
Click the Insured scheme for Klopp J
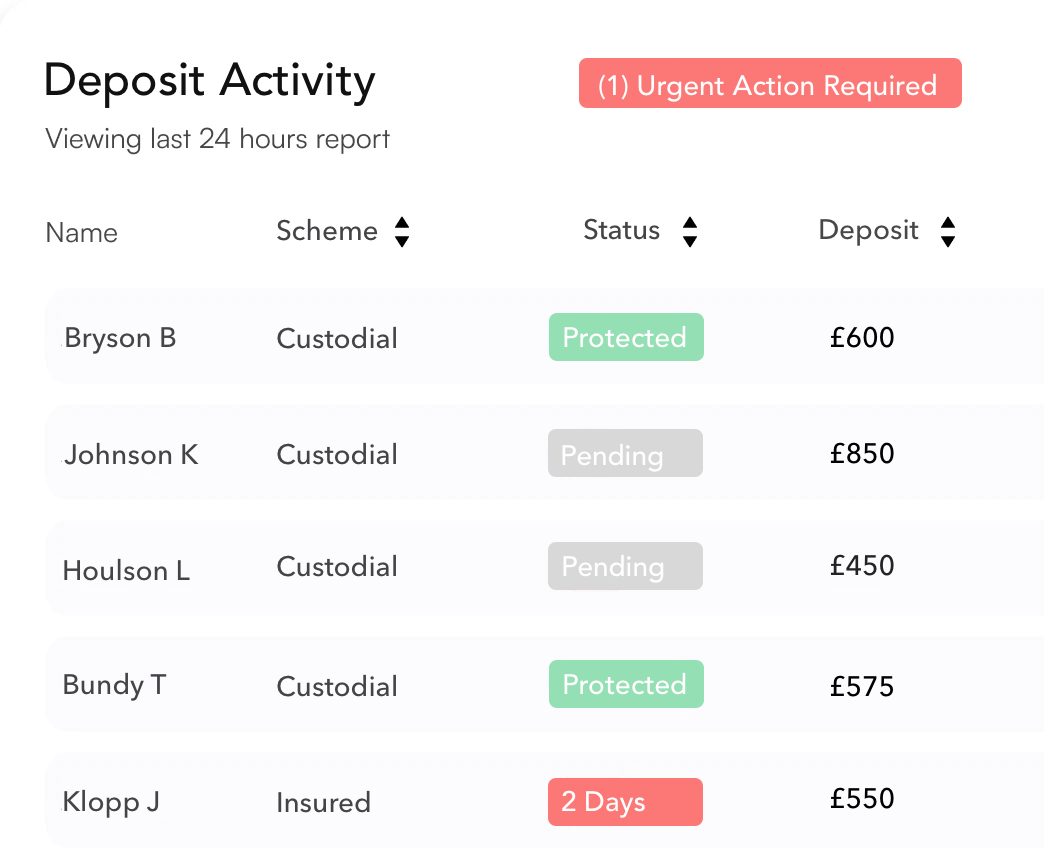coord(323,802)
